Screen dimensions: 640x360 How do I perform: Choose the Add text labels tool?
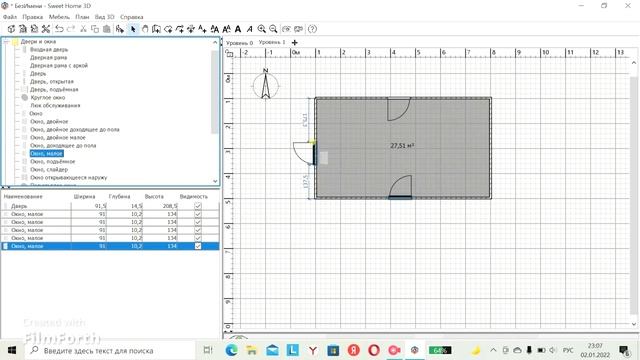pos(202,29)
